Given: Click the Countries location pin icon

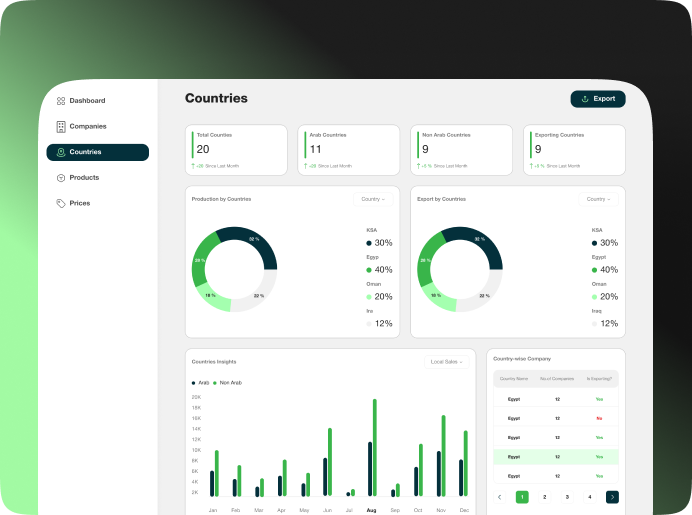Looking at the screenshot, I should coord(61,152).
